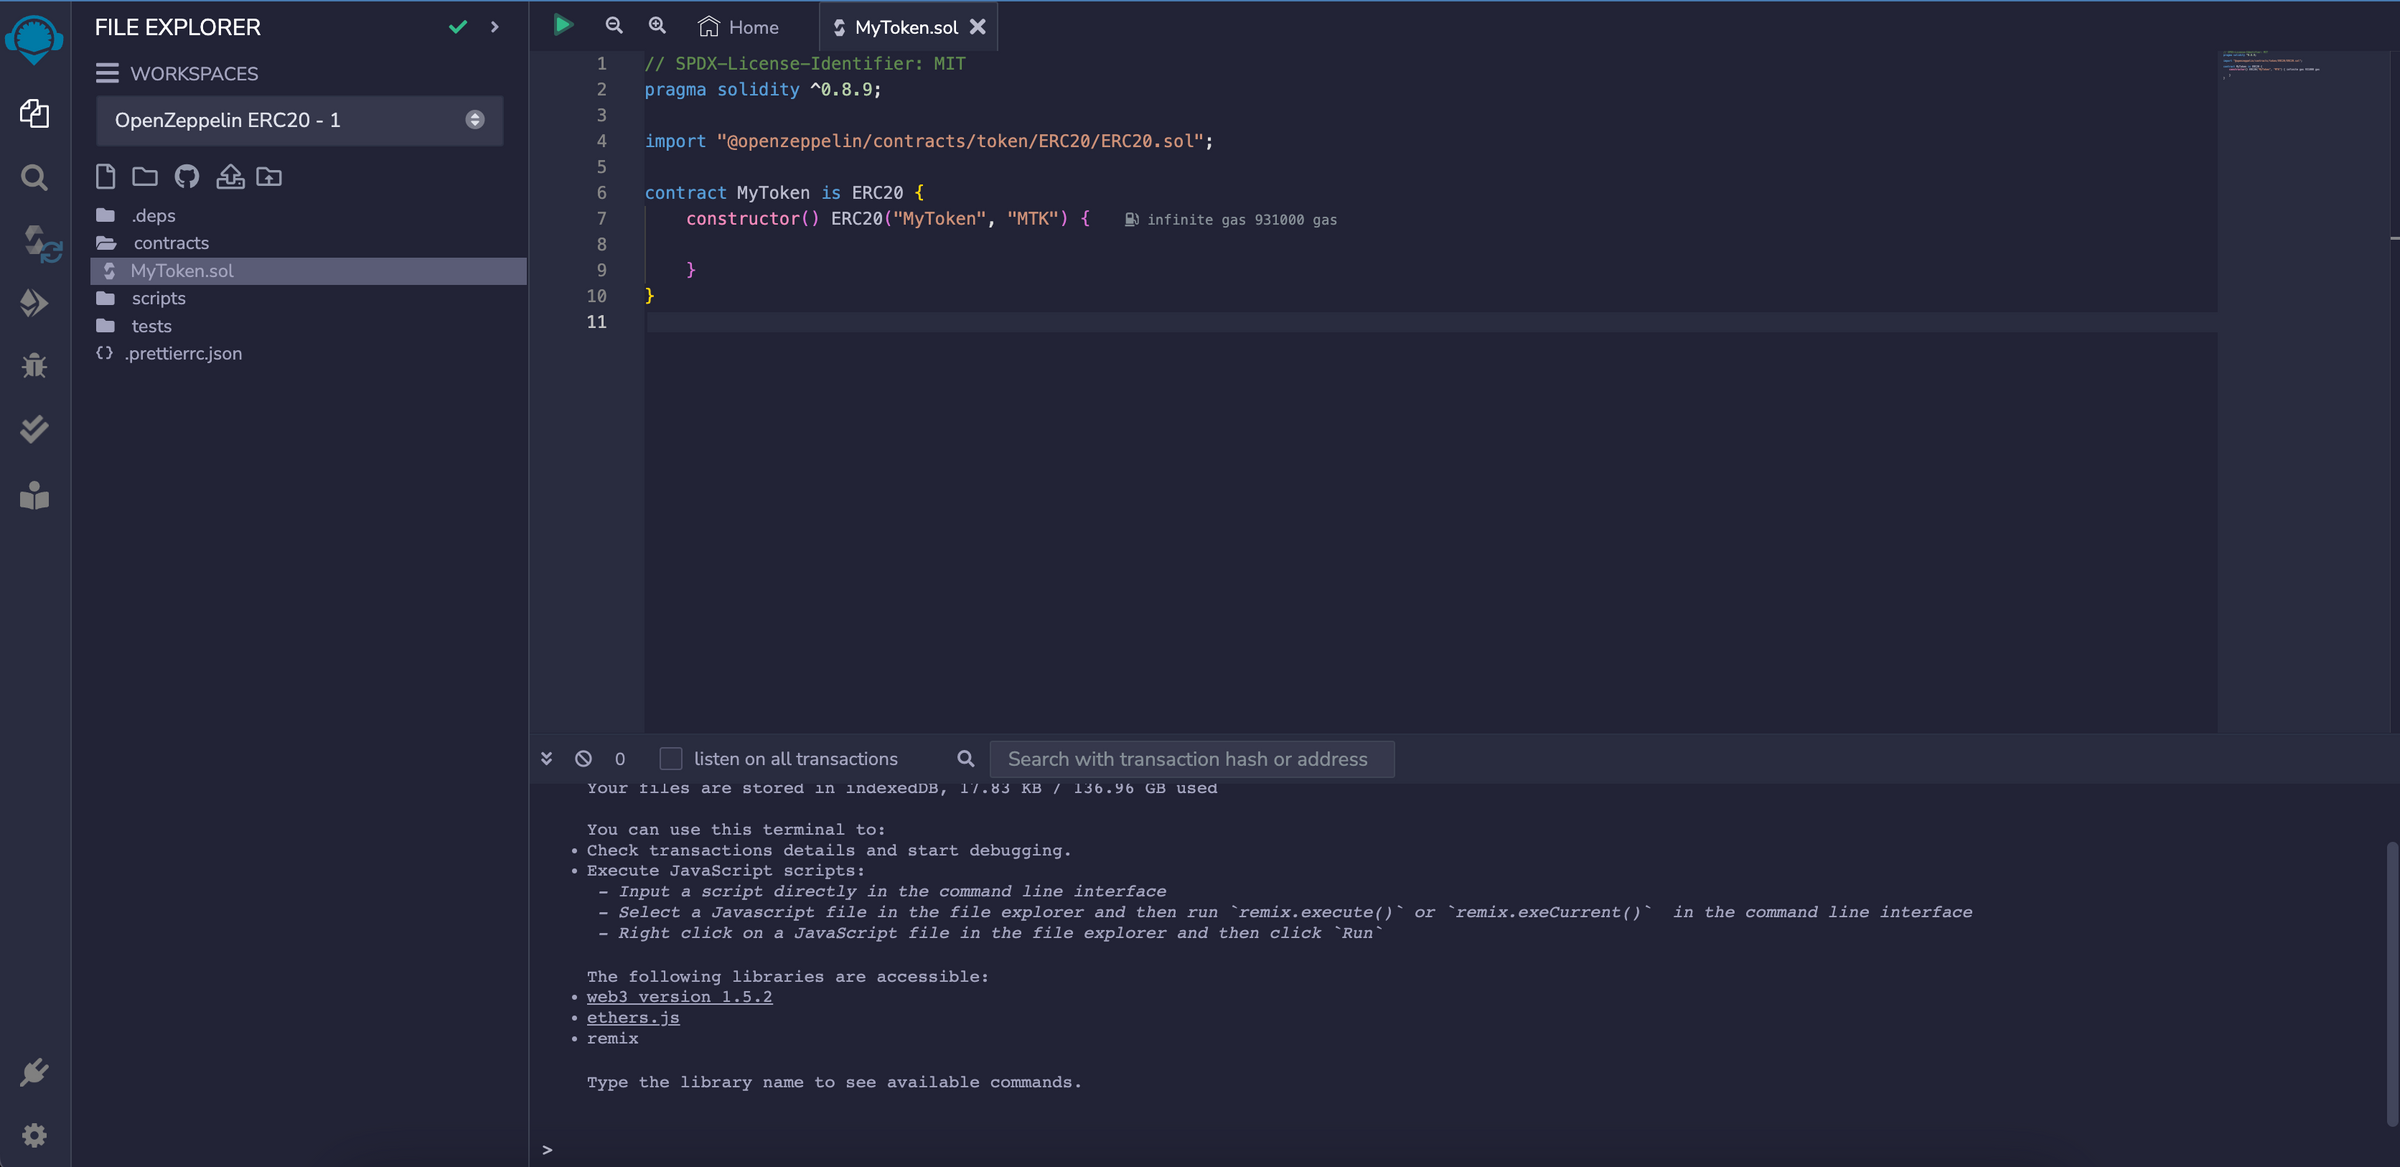This screenshot has width=2400, height=1167.
Task: Collapse the terminal with the double chevron
Action: coord(546,758)
